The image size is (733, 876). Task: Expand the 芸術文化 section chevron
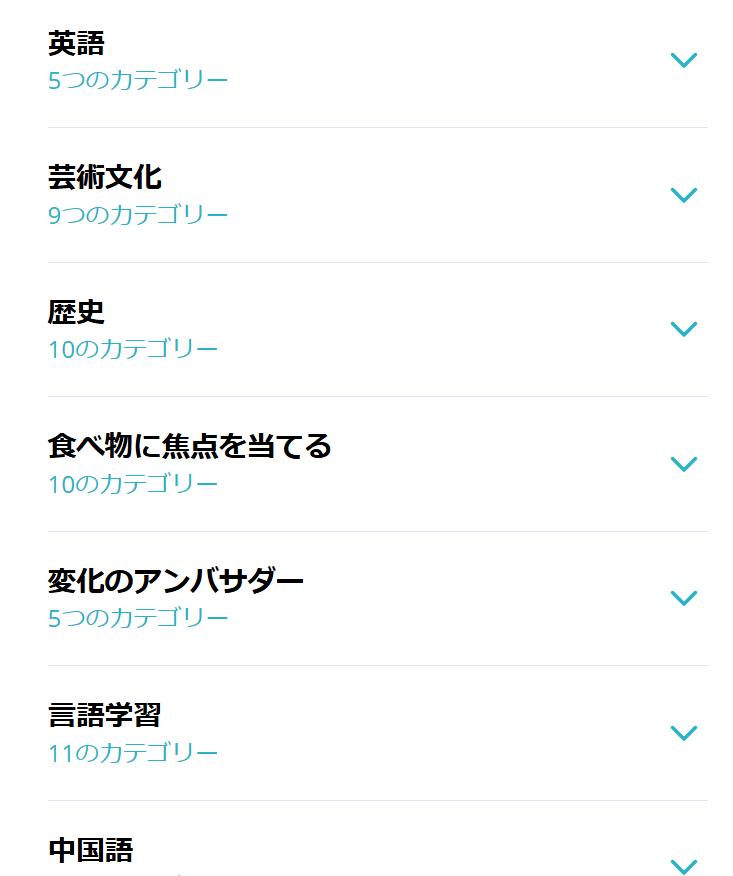(x=683, y=195)
